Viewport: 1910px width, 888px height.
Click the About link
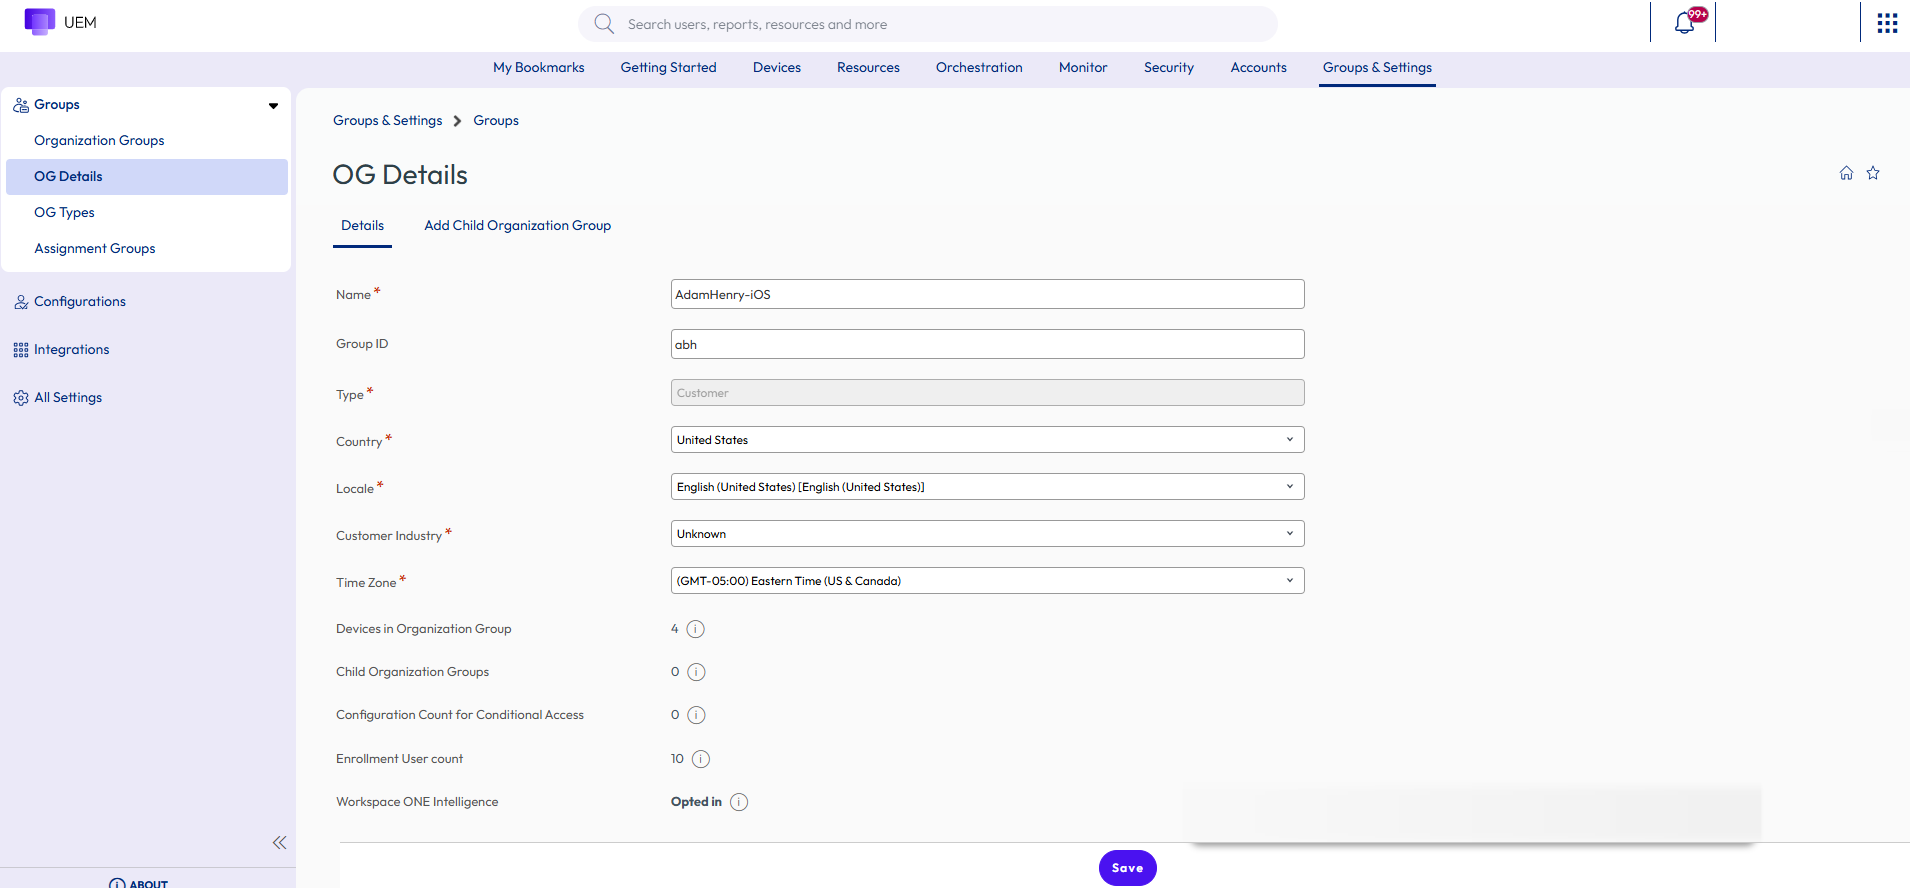click(148, 883)
